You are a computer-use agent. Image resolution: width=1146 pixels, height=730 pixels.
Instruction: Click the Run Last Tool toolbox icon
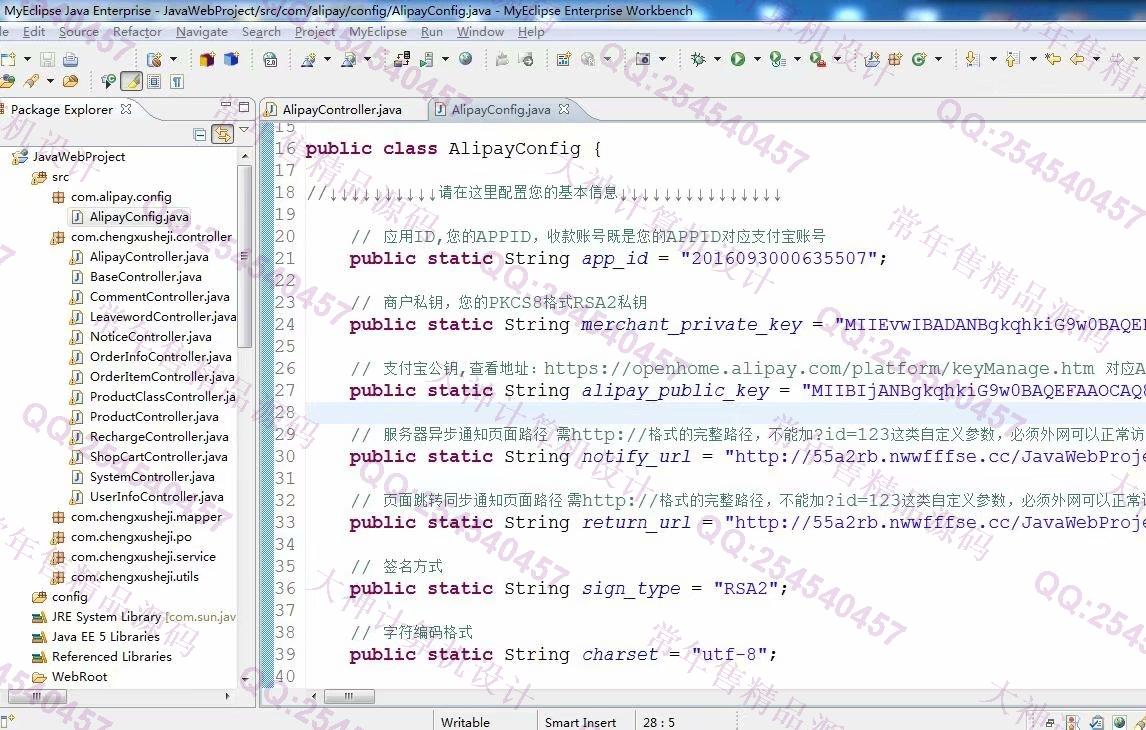point(818,59)
